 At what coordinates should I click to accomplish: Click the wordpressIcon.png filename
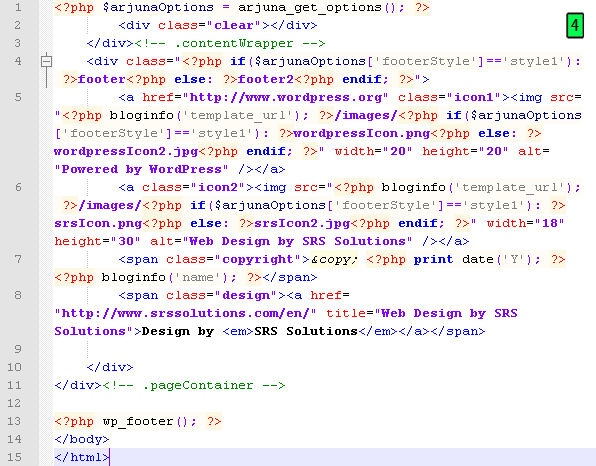click(361, 133)
